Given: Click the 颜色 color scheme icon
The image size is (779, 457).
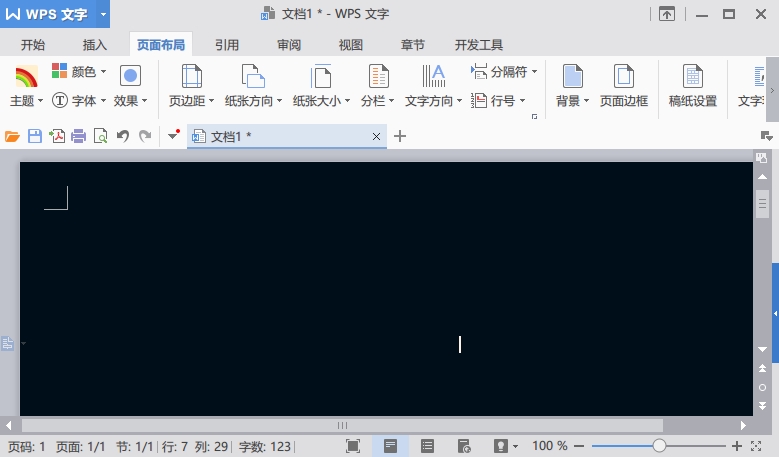Looking at the screenshot, I should click(59, 71).
